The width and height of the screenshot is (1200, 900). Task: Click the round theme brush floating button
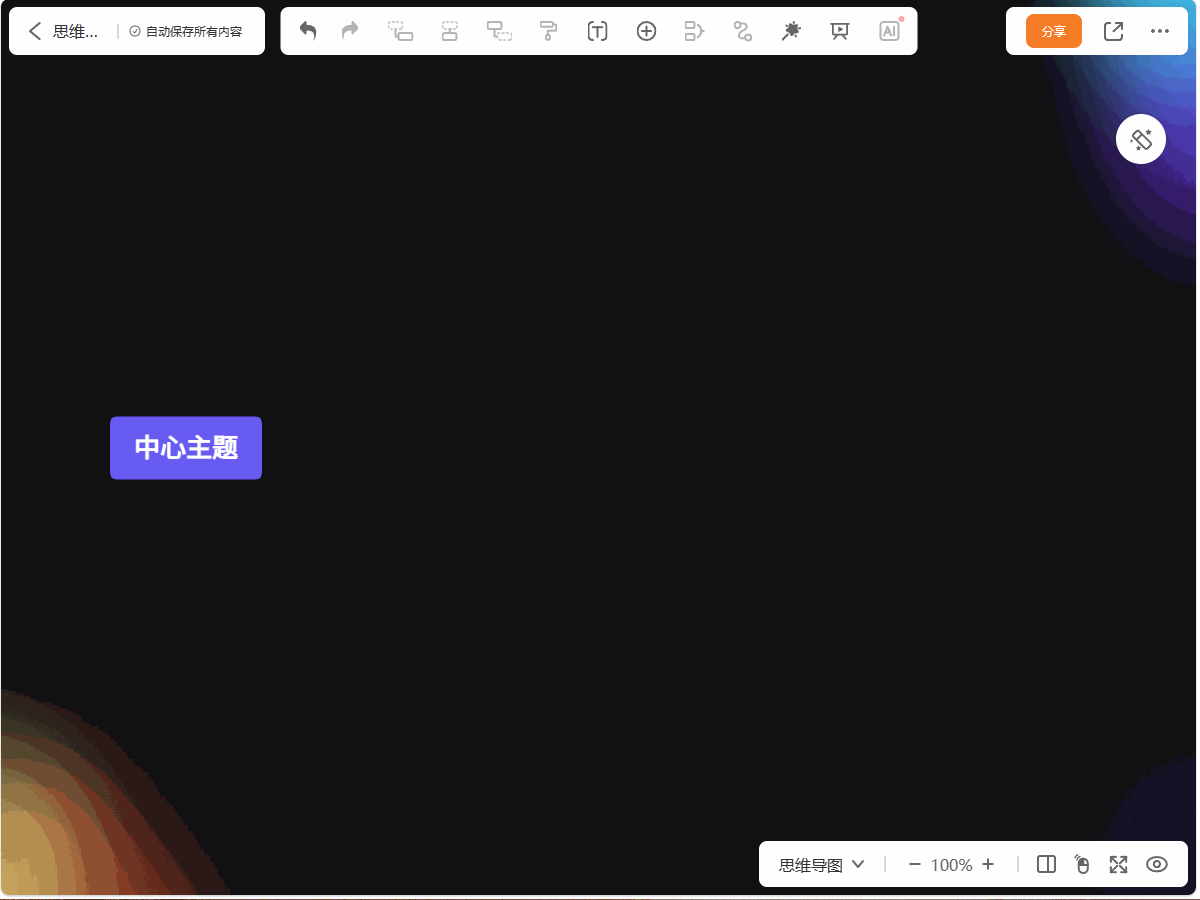click(x=1141, y=139)
